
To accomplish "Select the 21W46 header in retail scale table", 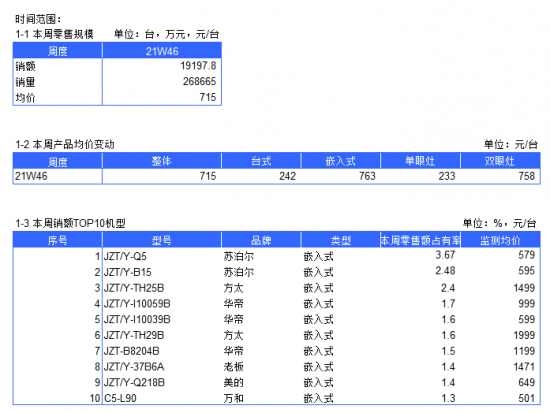I will coord(162,51).
